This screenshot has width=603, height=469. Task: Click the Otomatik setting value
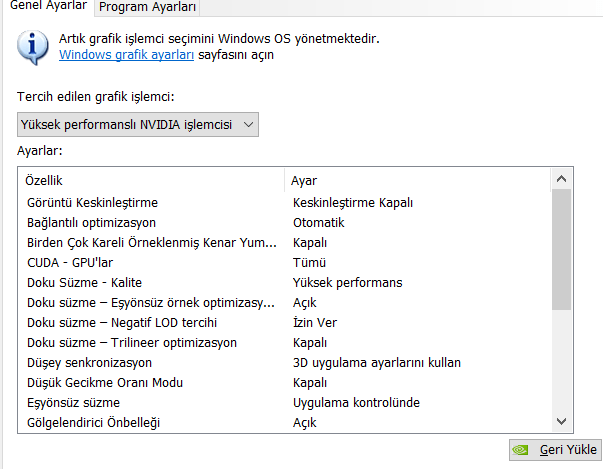pos(318,223)
